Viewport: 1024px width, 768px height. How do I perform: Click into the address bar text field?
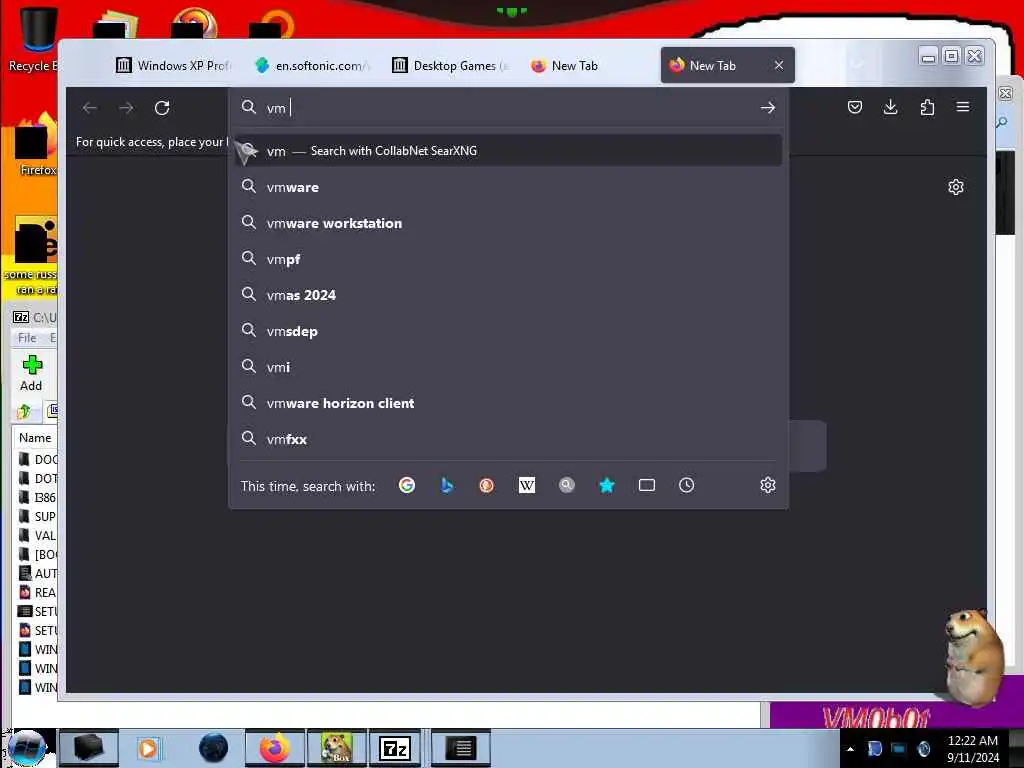pyautogui.click(x=509, y=108)
